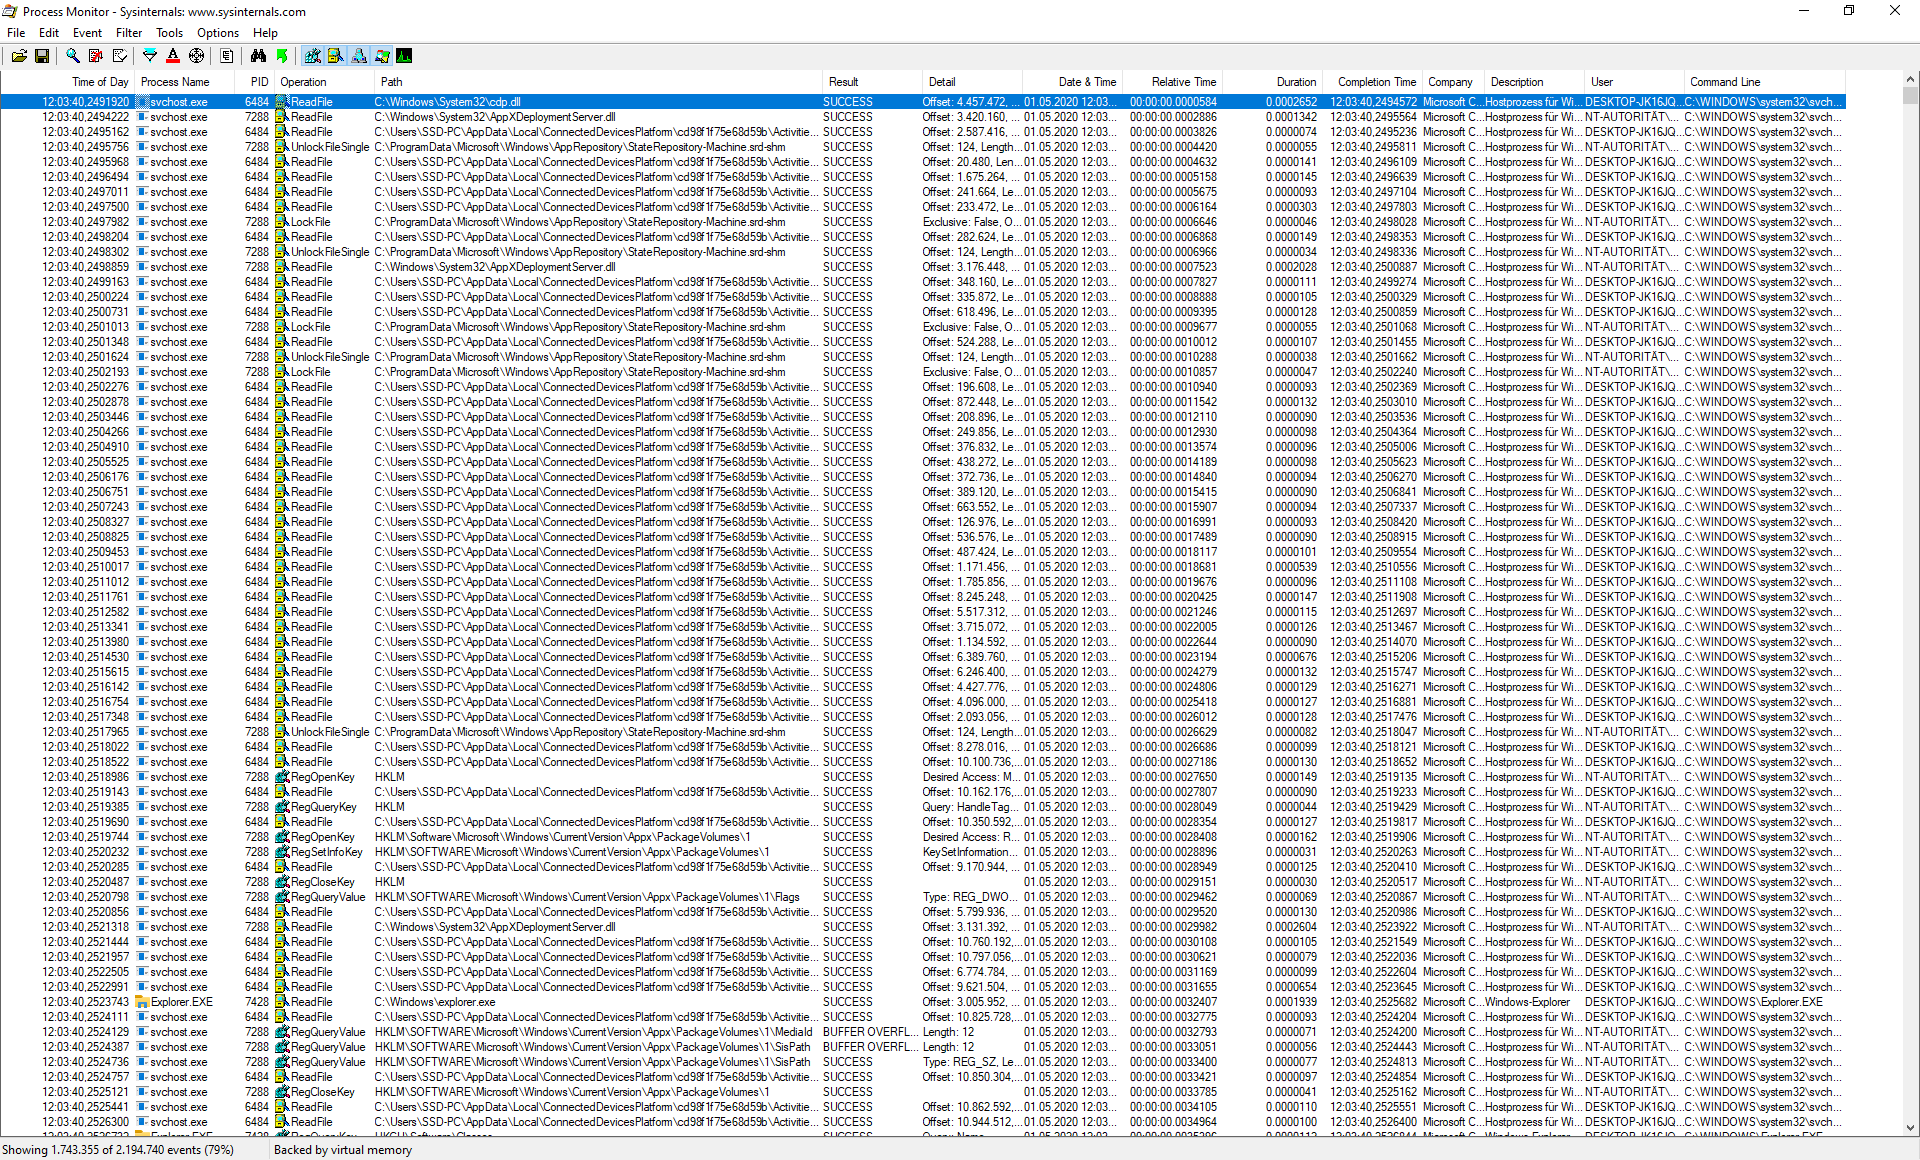Image resolution: width=1920 pixels, height=1160 pixels.
Task: Open the Filter funnel icon
Action: pyautogui.click(x=150, y=56)
